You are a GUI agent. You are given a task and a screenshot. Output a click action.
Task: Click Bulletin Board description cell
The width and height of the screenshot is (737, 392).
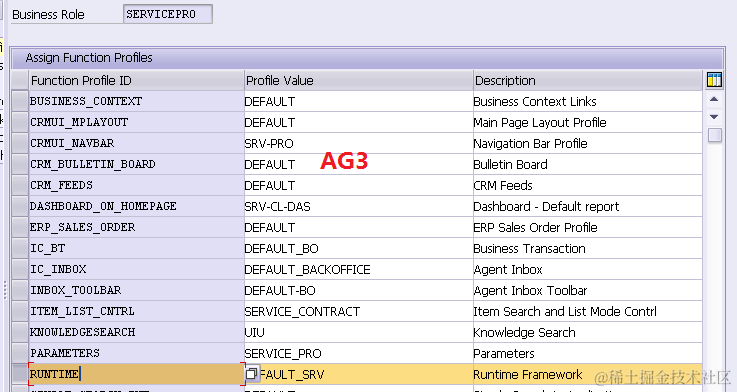(x=588, y=164)
